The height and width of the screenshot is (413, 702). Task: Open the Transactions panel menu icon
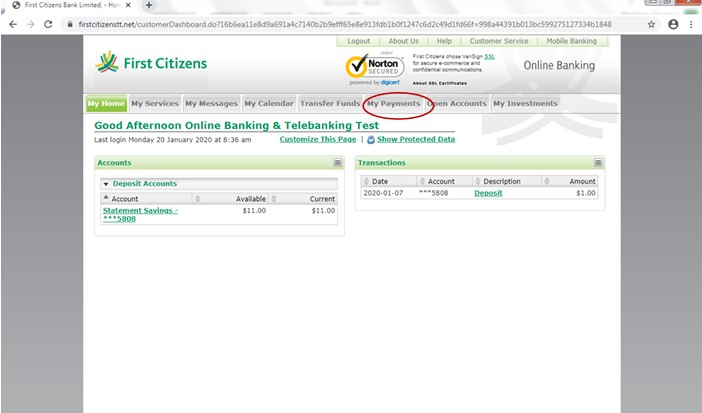pos(598,162)
